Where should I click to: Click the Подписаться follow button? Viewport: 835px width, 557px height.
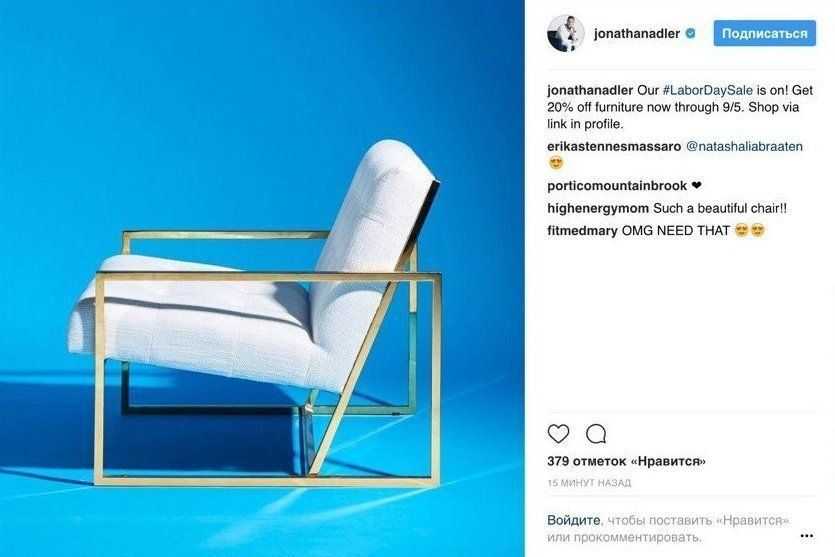tap(764, 33)
